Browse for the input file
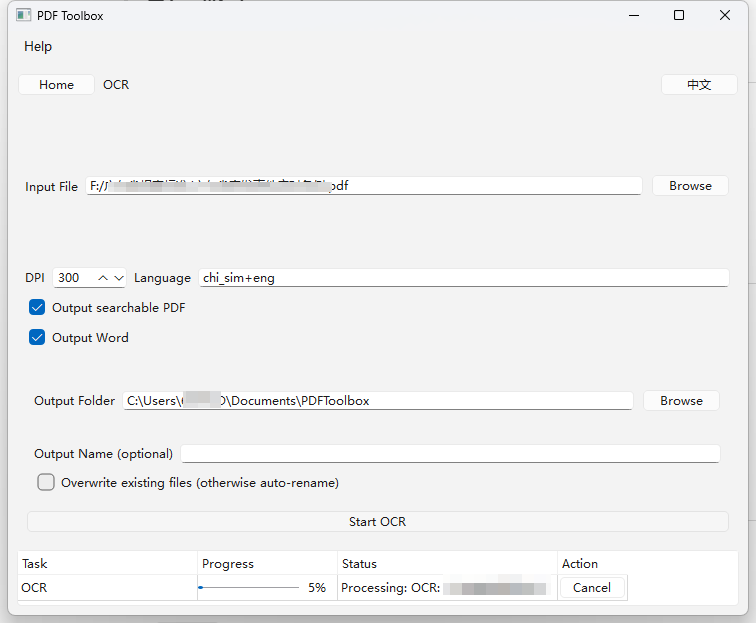 [x=690, y=186]
